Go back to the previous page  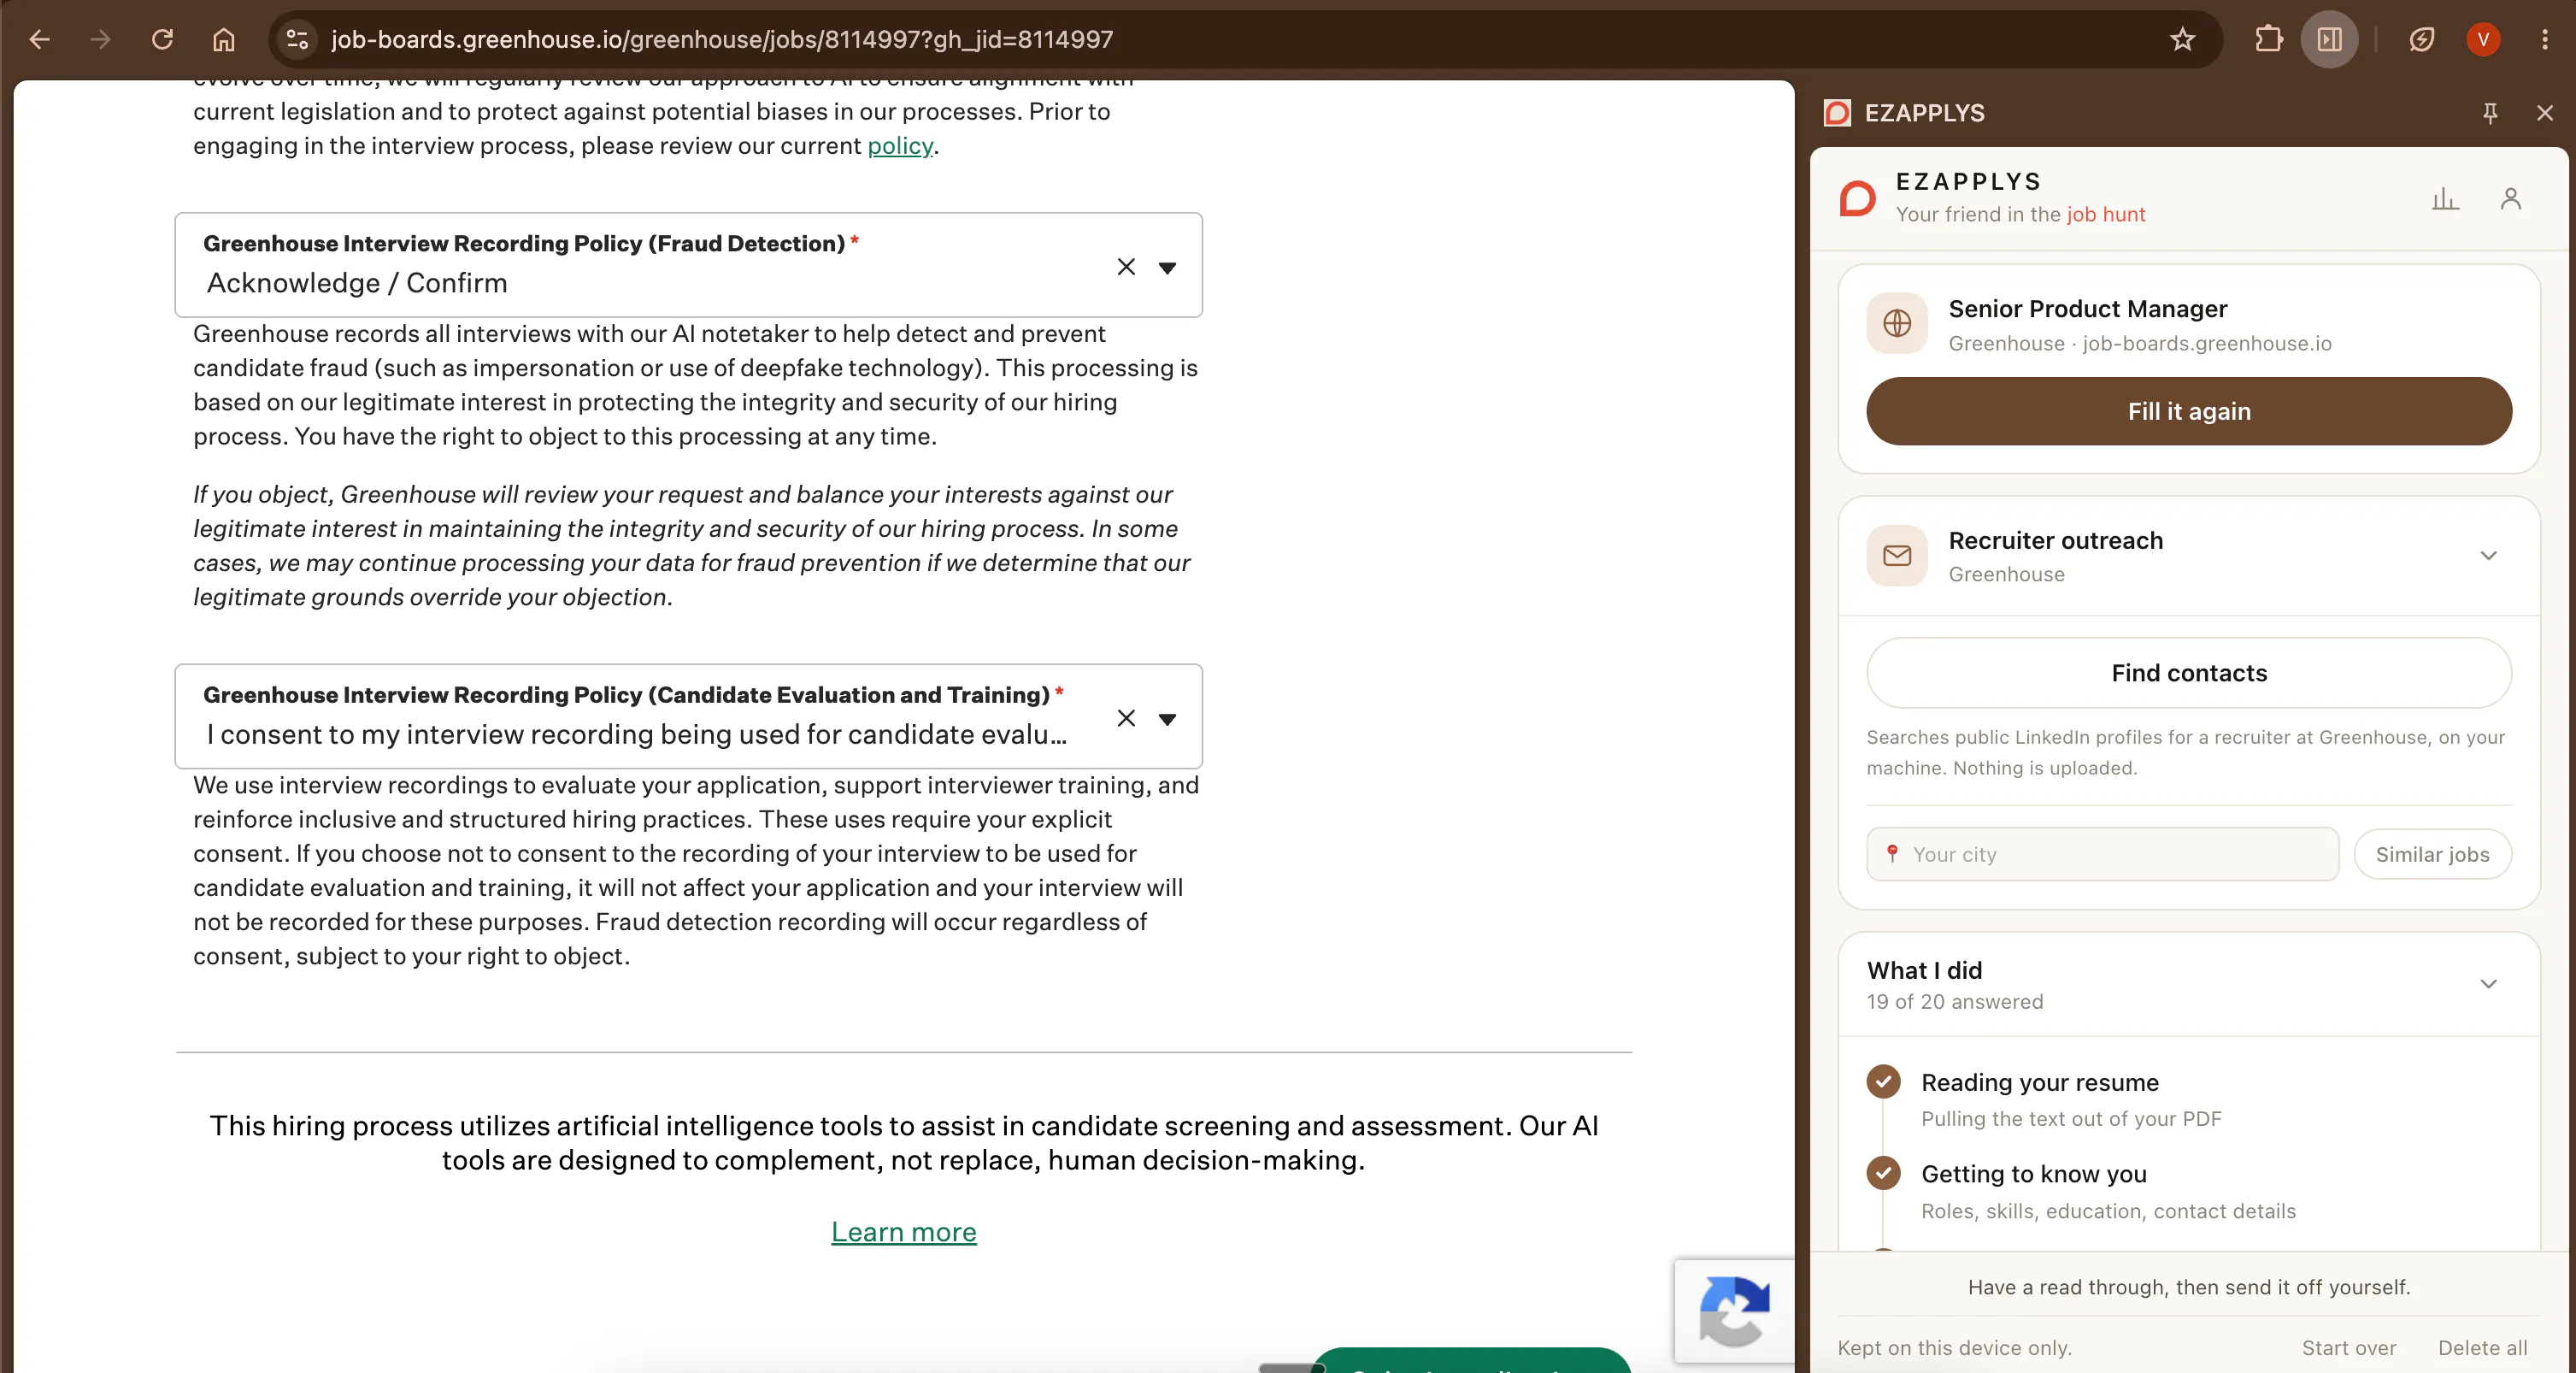[39, 39]
